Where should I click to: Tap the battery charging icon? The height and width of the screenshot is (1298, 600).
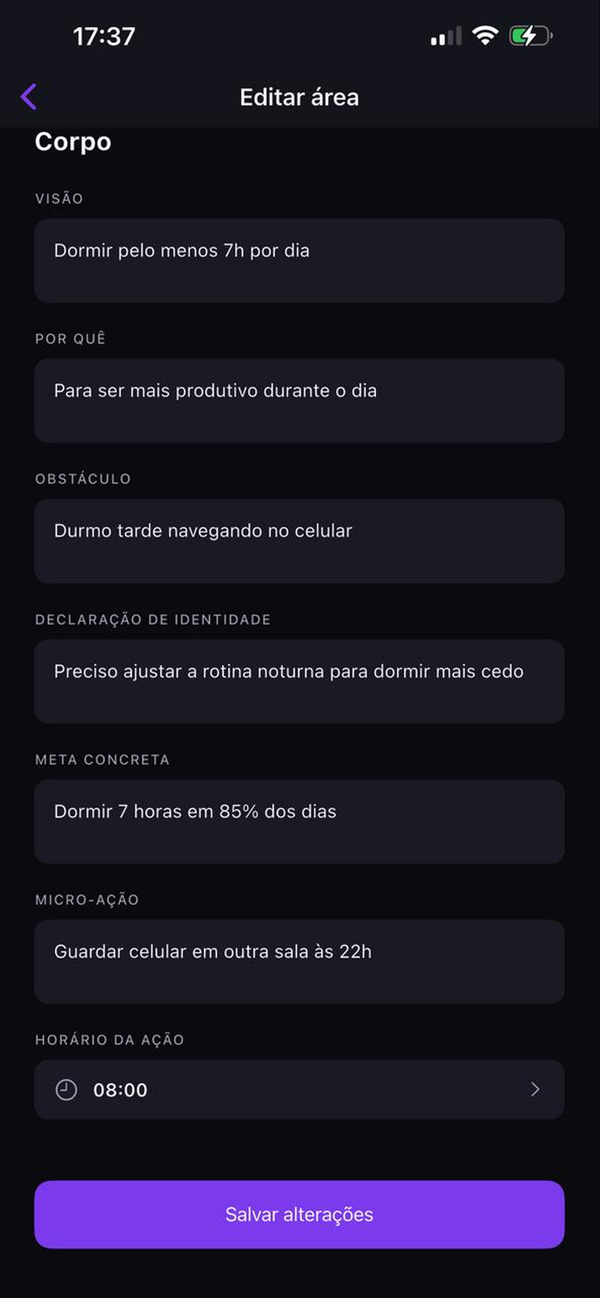[x=529, y=34]
